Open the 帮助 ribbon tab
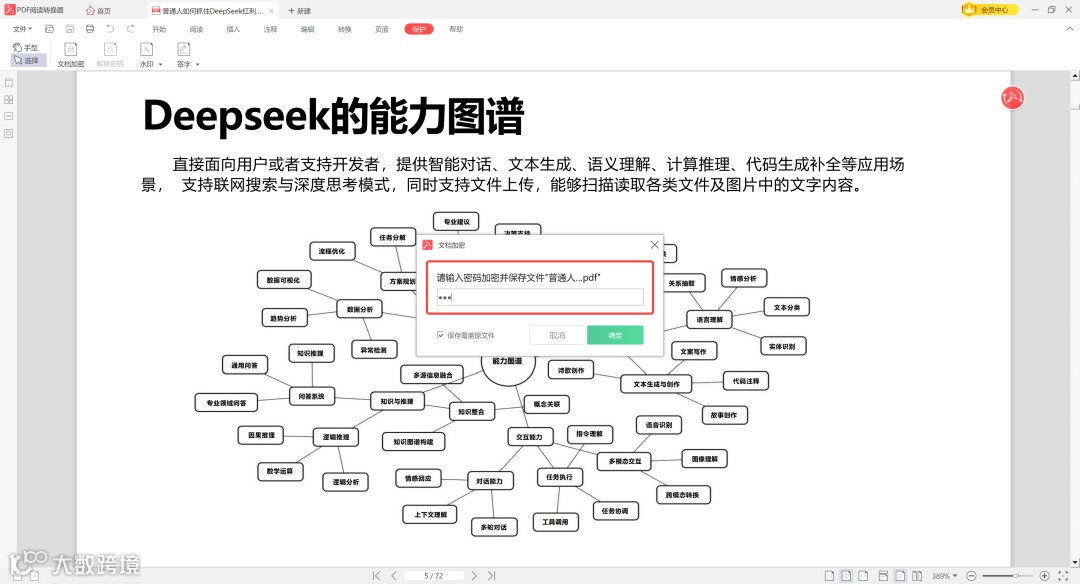The height and width of the screenshot is (584, 1080). 456,30
